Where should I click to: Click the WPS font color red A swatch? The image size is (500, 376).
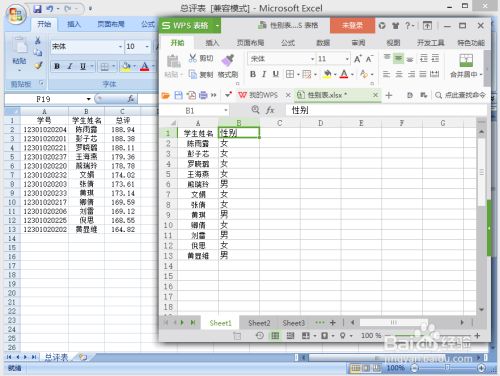coord(344,74)
